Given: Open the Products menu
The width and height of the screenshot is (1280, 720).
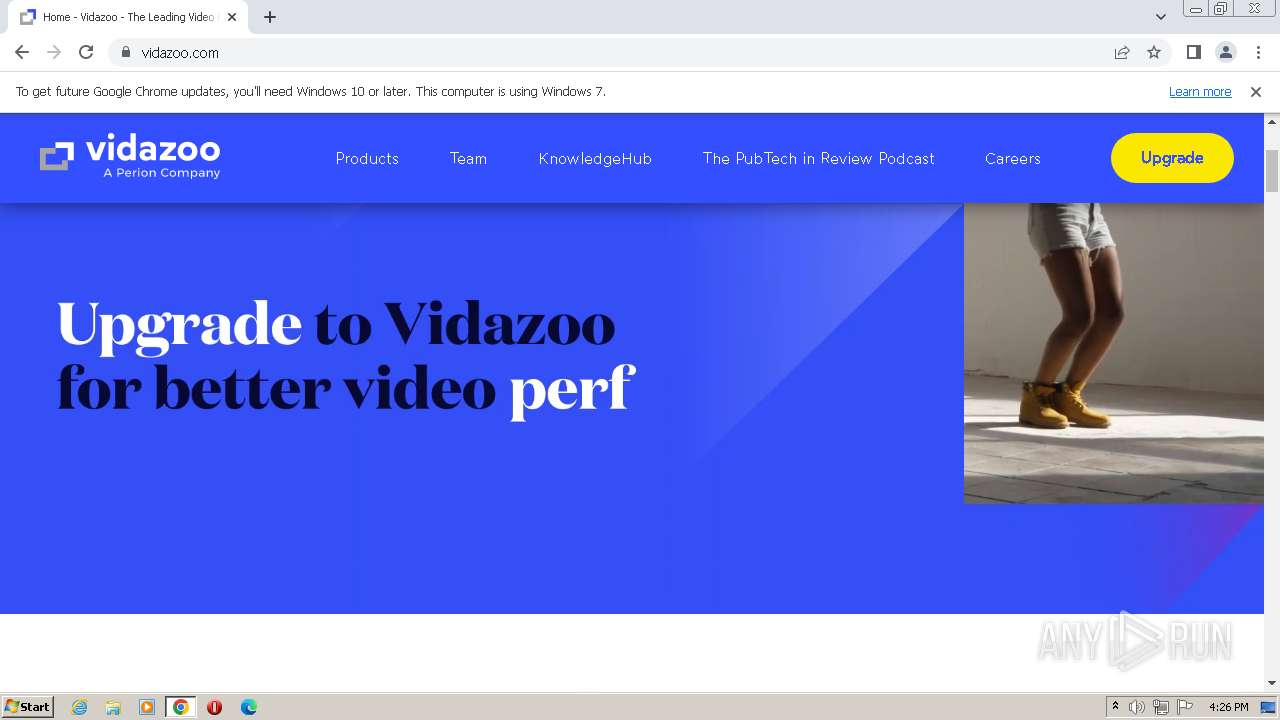Looking at the screenshot, I should coord(367,158).
